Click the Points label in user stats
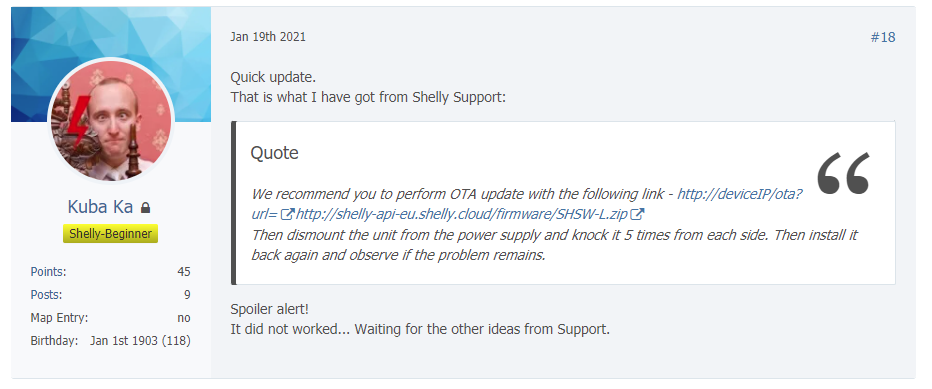Viewport: 932px width, 389px height. pos(48,272)
